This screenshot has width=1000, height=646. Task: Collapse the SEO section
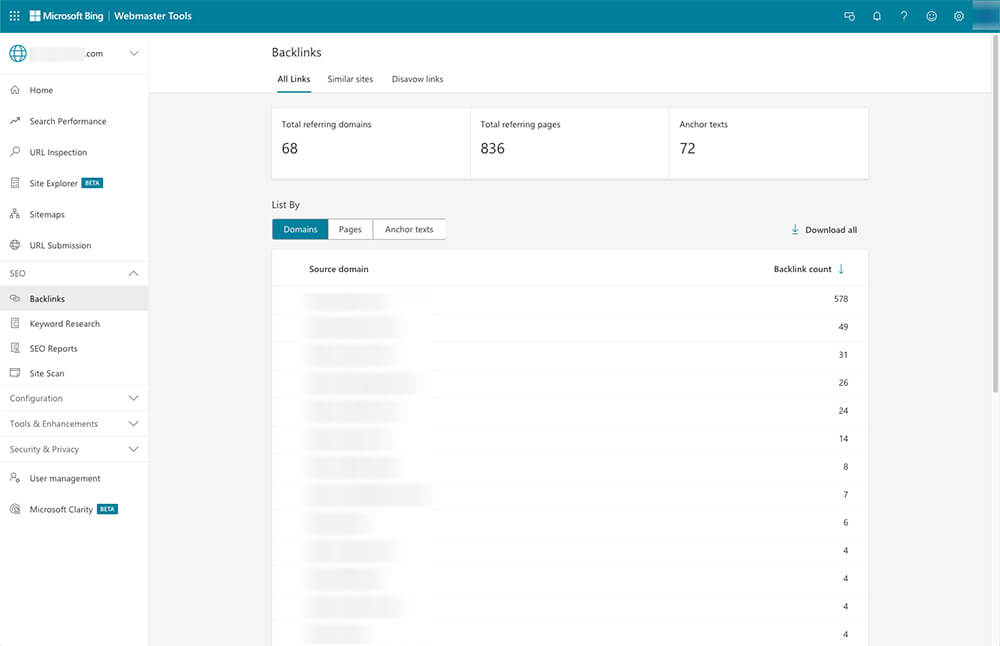(x=74, y=273)
